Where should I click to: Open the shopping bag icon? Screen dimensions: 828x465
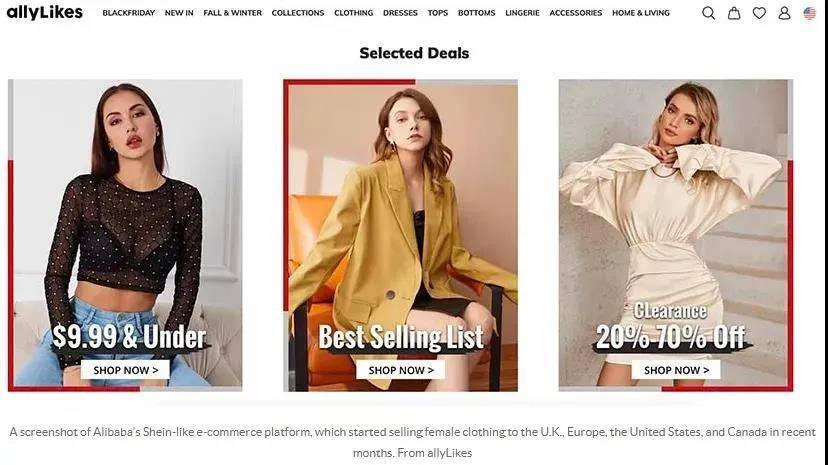(x=734, y=13)
